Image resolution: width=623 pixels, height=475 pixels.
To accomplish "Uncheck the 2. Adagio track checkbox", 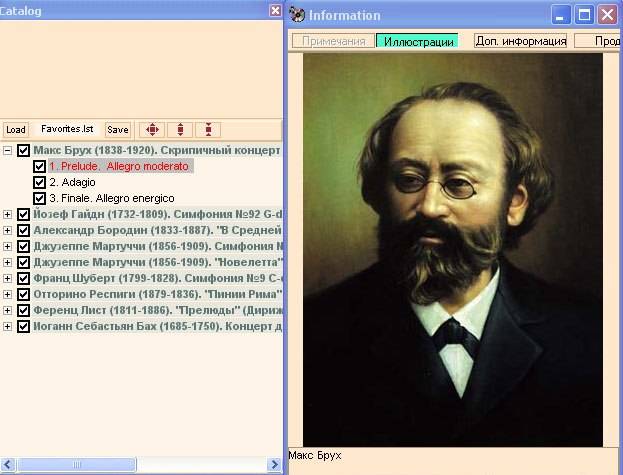I will pyautogui.click(x=39, y=182).
